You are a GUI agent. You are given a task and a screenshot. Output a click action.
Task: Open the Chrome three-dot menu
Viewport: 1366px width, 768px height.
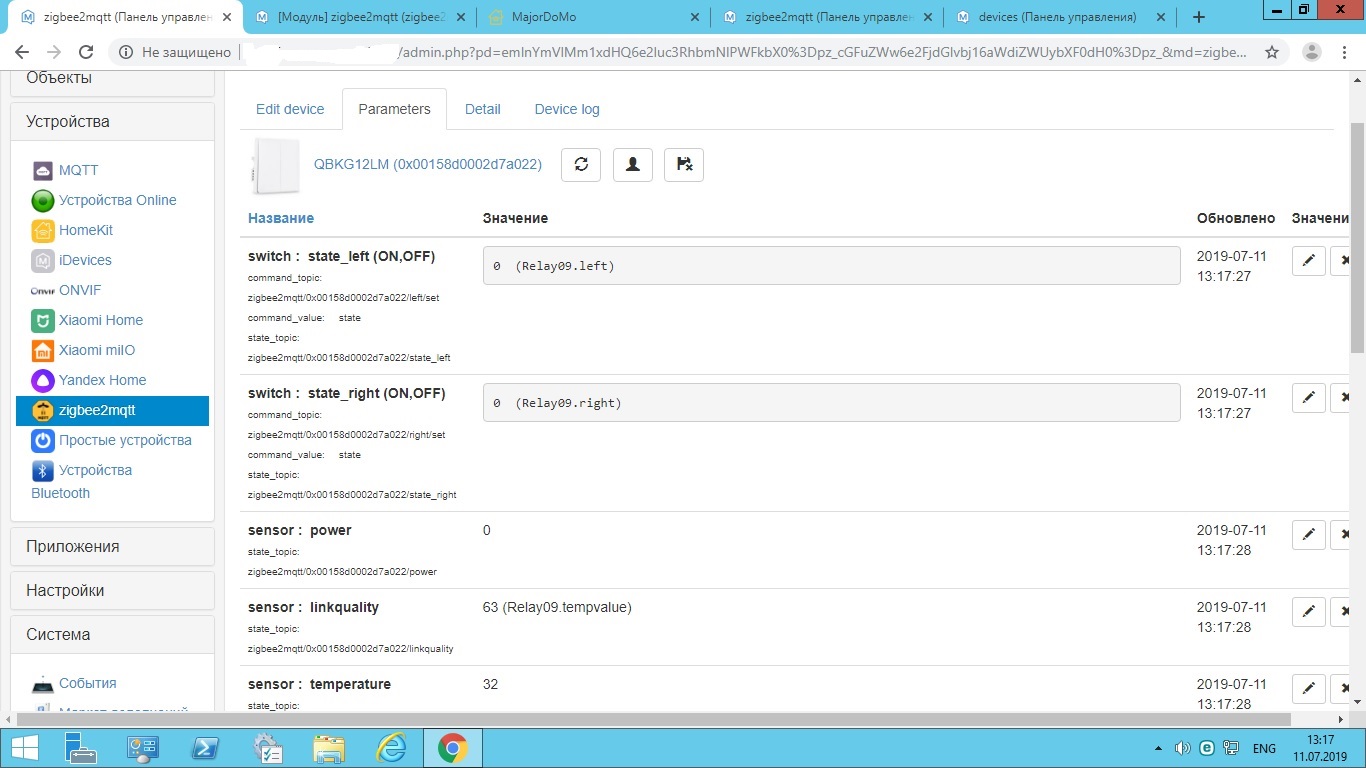[1345, 52]
